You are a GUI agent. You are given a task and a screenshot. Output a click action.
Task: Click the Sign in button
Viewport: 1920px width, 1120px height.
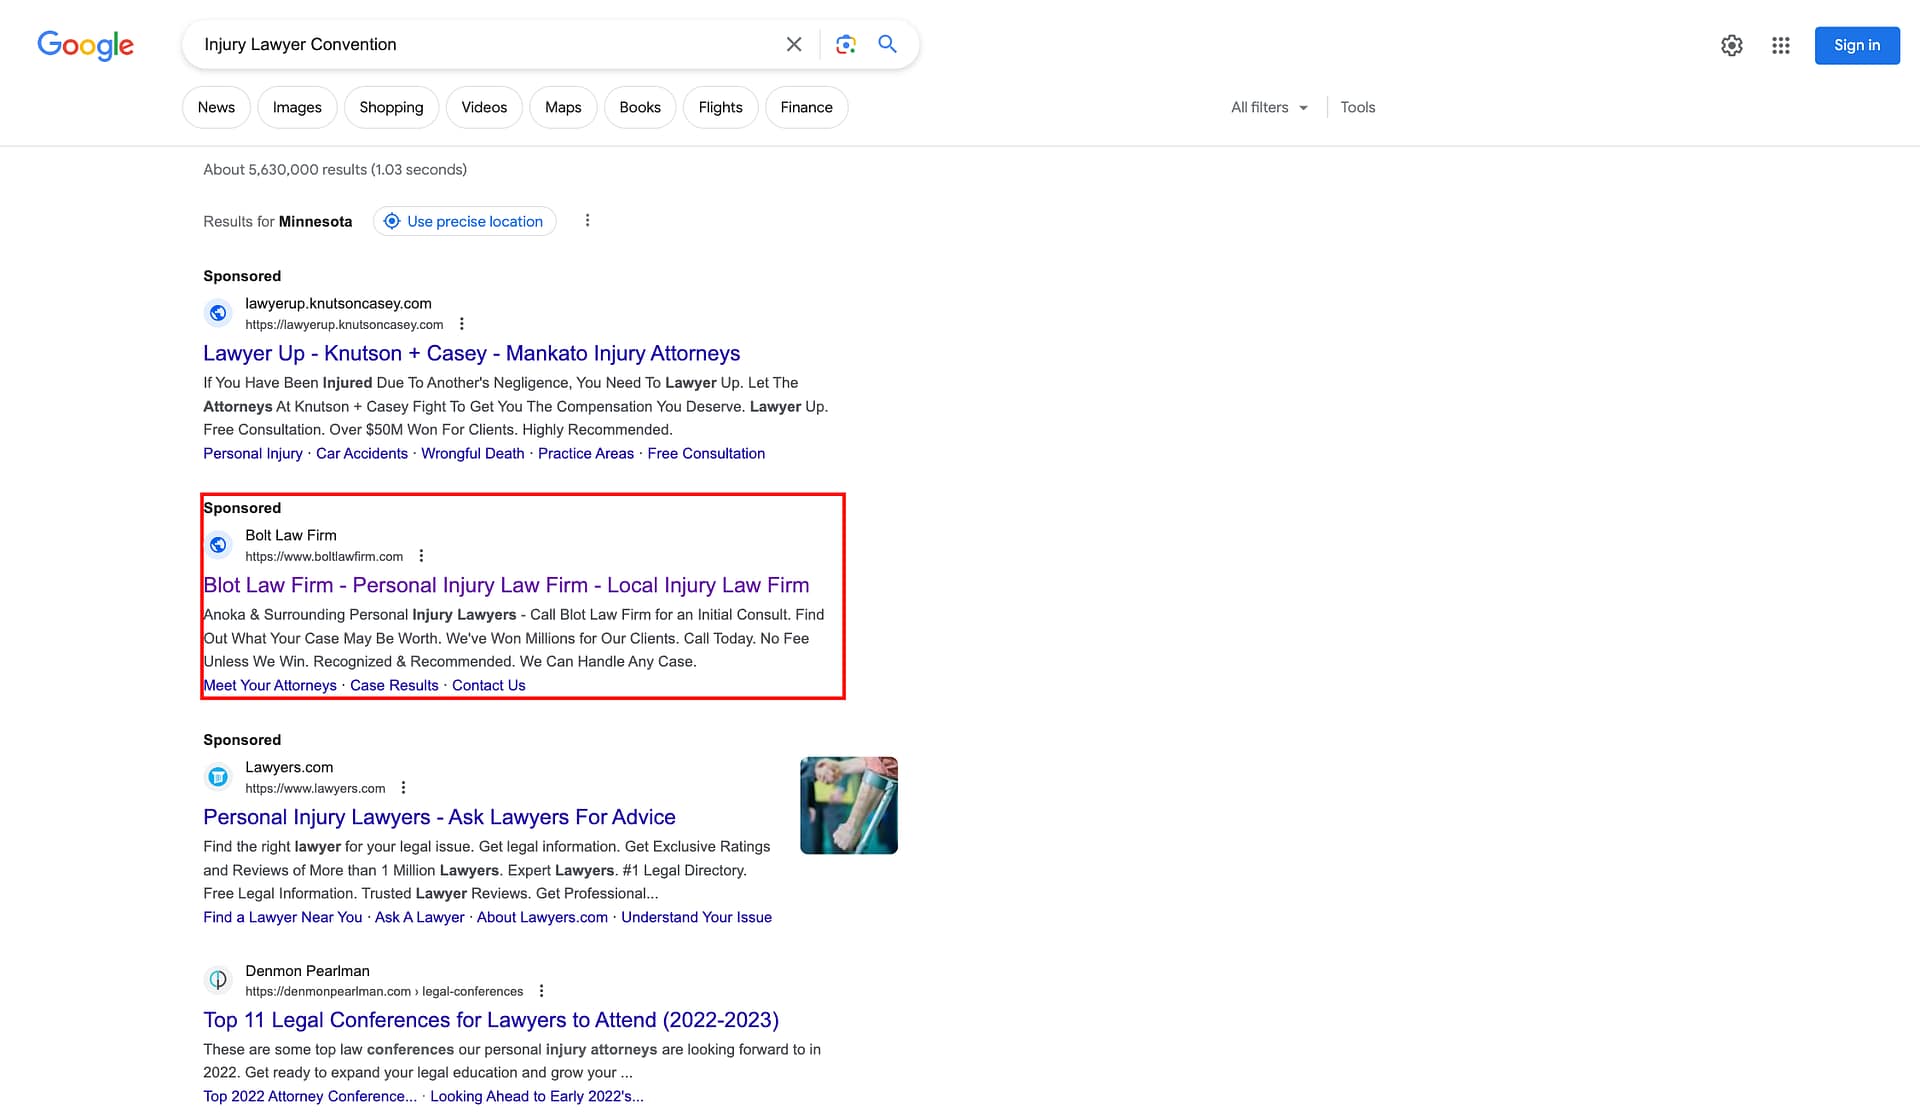pos(1856,45)
